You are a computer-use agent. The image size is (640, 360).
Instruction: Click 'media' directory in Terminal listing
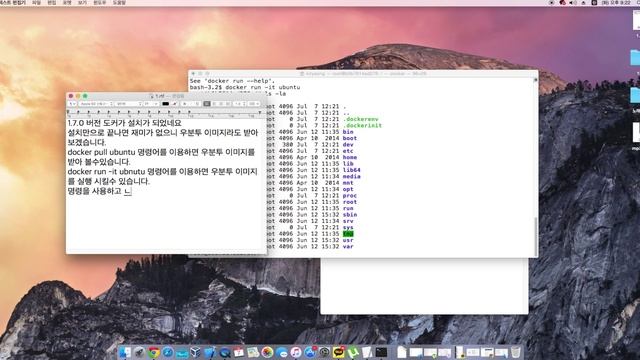(351, 176)
